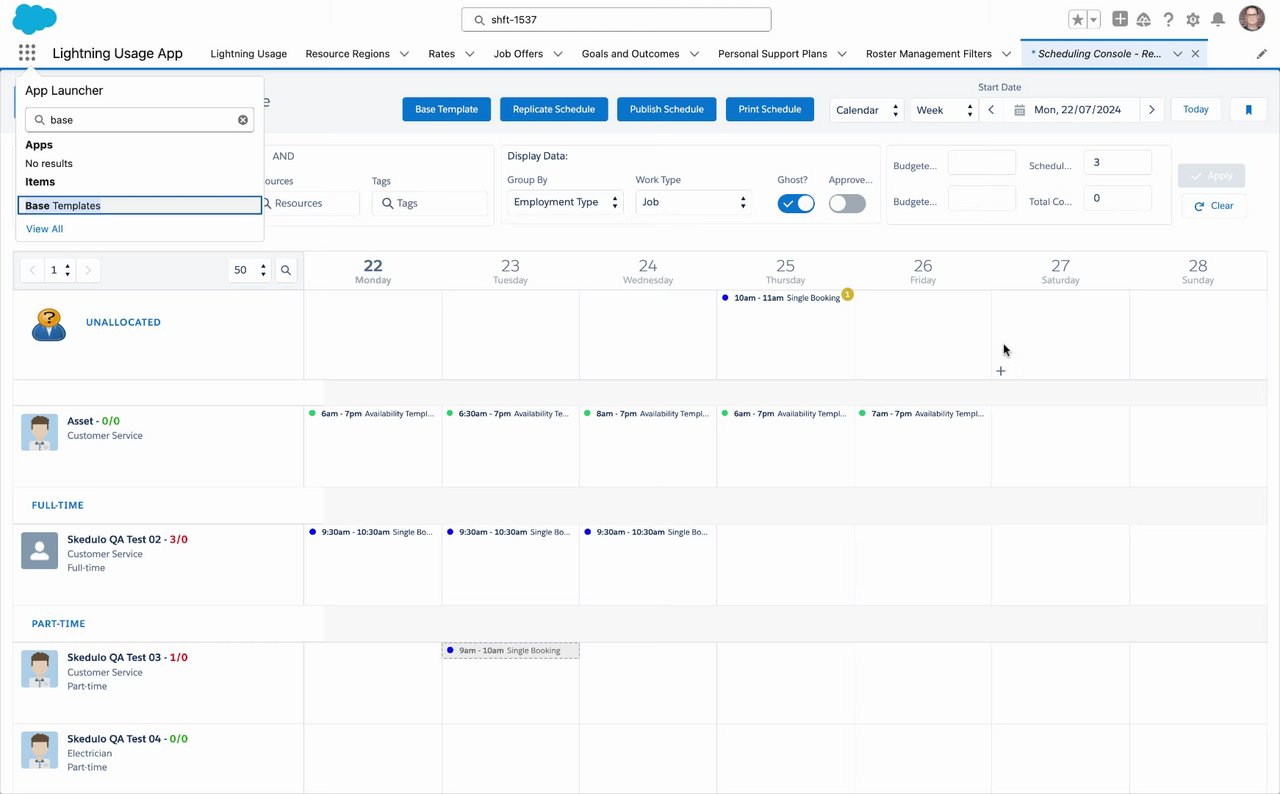Open Tuesday 9am - 10am Single Booking
Viewport: 1280px width, 794px height.
(510, 650)
